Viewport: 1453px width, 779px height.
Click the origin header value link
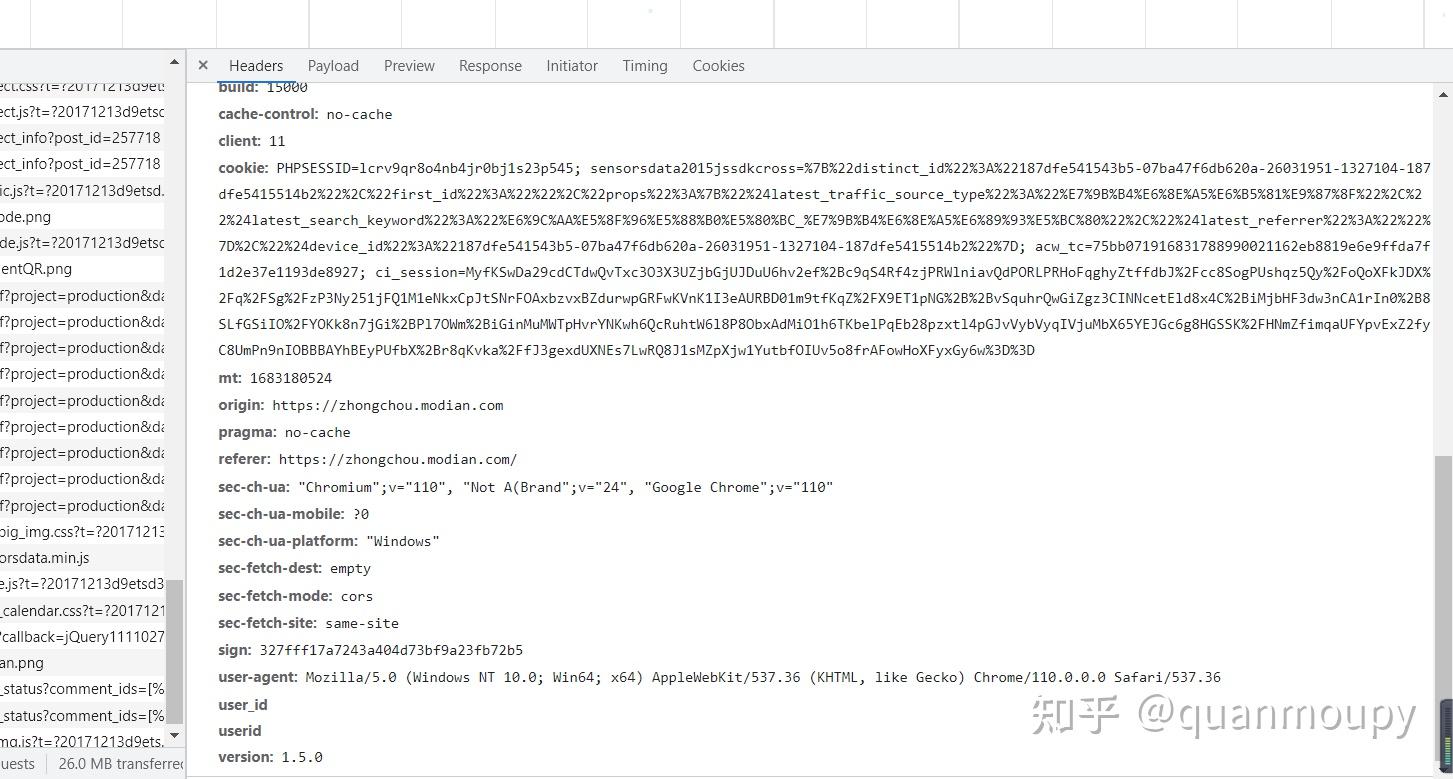[x=388, y=405]
